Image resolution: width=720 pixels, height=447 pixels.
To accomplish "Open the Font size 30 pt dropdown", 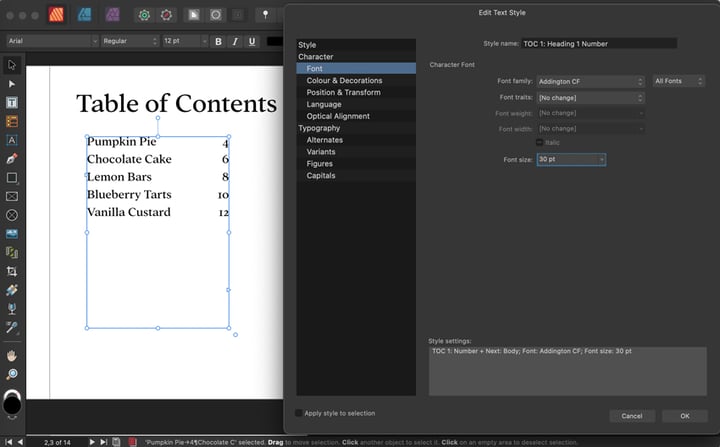I will (x=571, y=159).
